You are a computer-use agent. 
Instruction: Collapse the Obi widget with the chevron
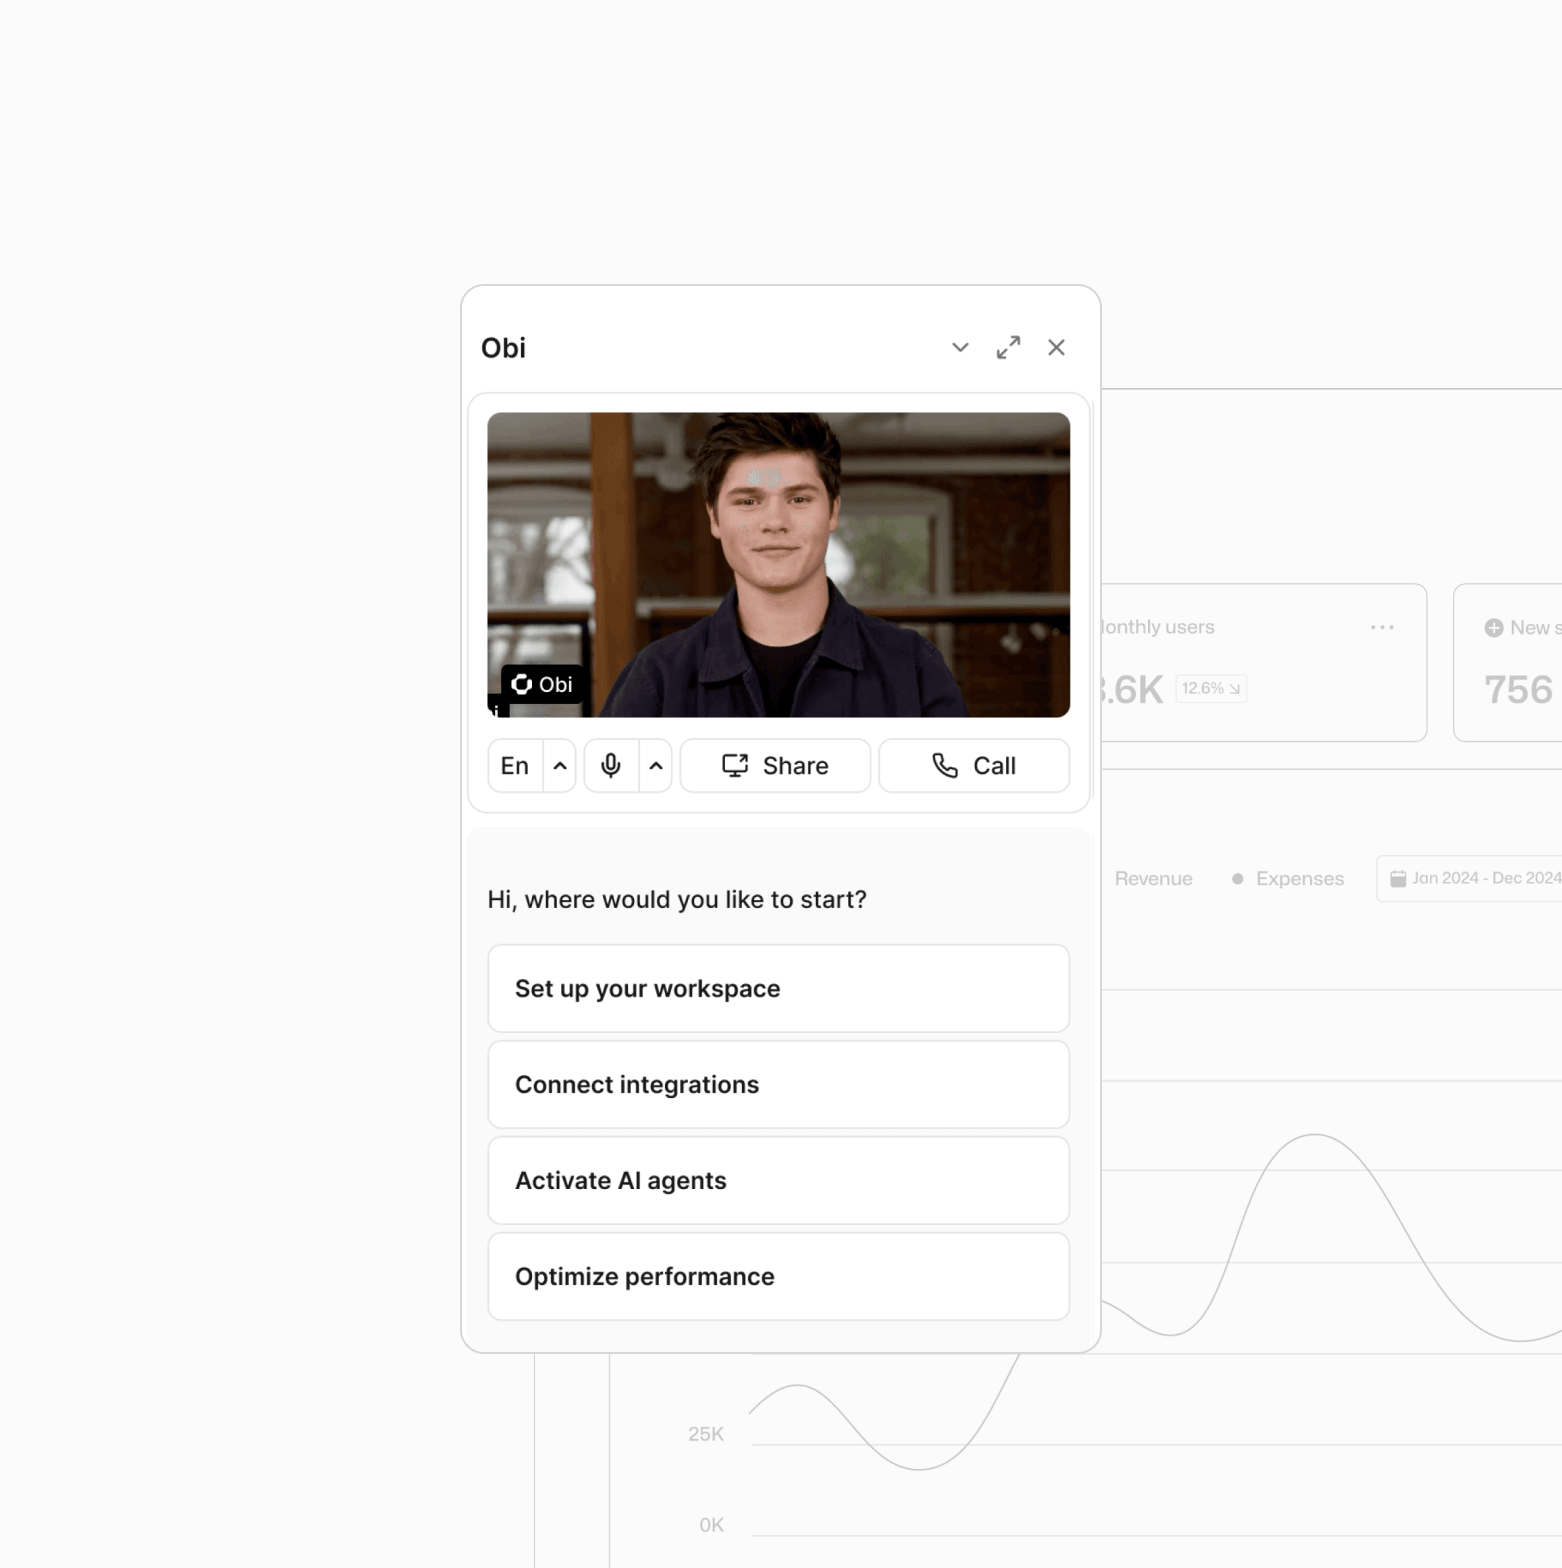click(960, 348)
